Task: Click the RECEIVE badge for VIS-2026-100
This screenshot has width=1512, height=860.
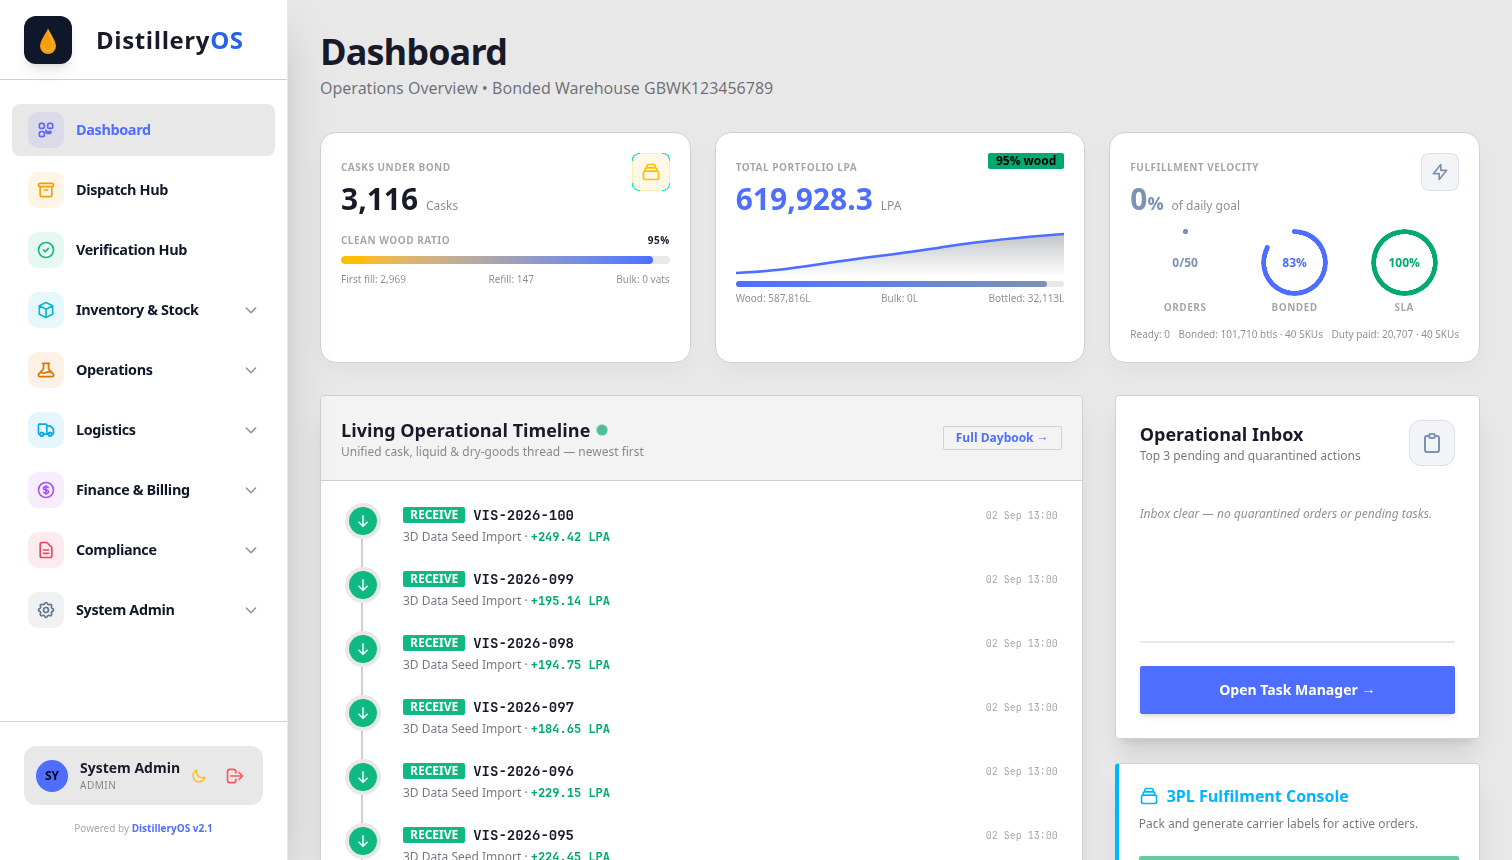Action: click(434, 515)
